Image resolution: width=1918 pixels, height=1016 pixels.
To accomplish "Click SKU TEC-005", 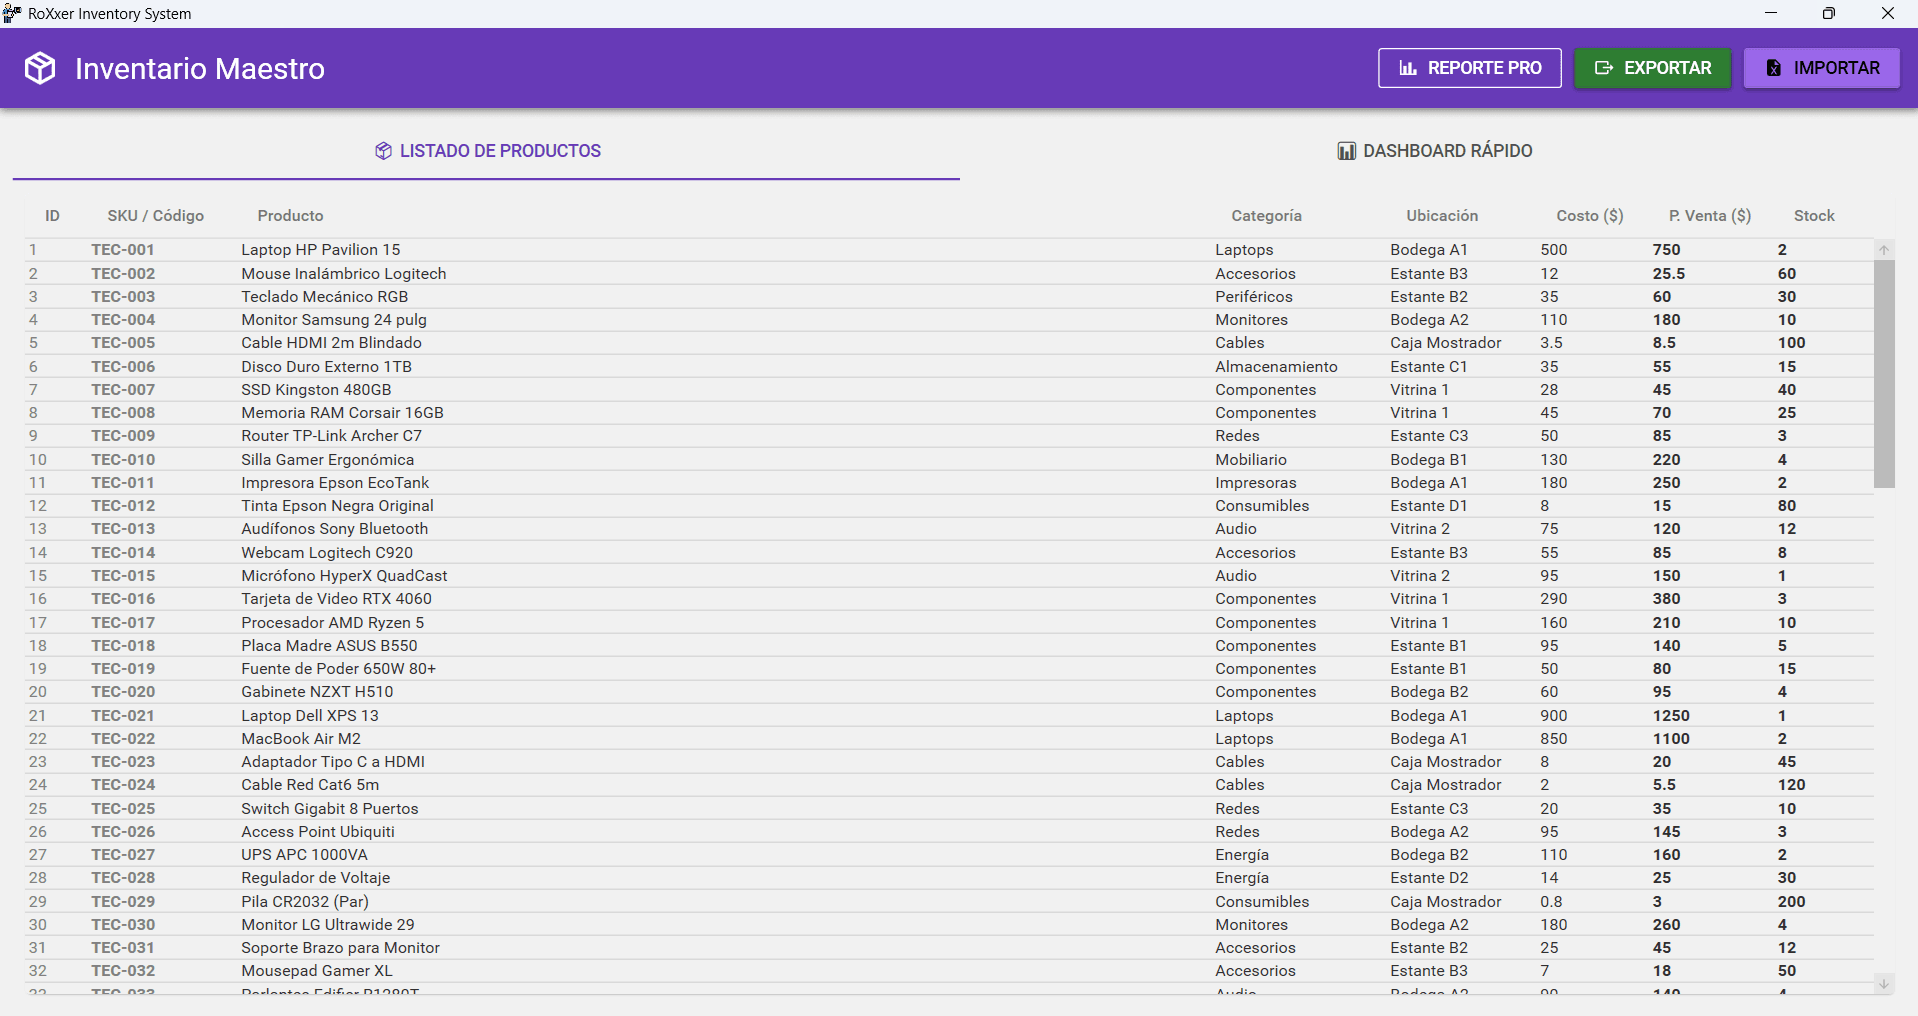I will [123, 343].
